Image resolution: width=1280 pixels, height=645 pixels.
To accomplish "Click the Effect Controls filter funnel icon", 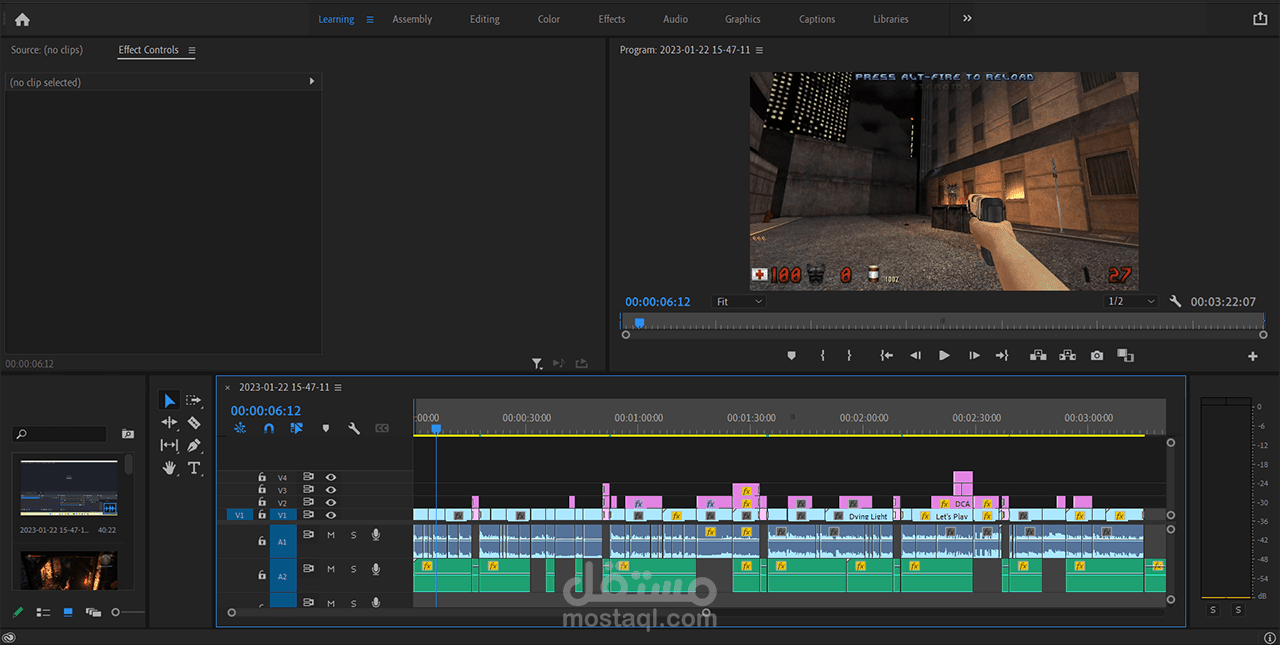I will pyautogui.click(x=537, y=364).
